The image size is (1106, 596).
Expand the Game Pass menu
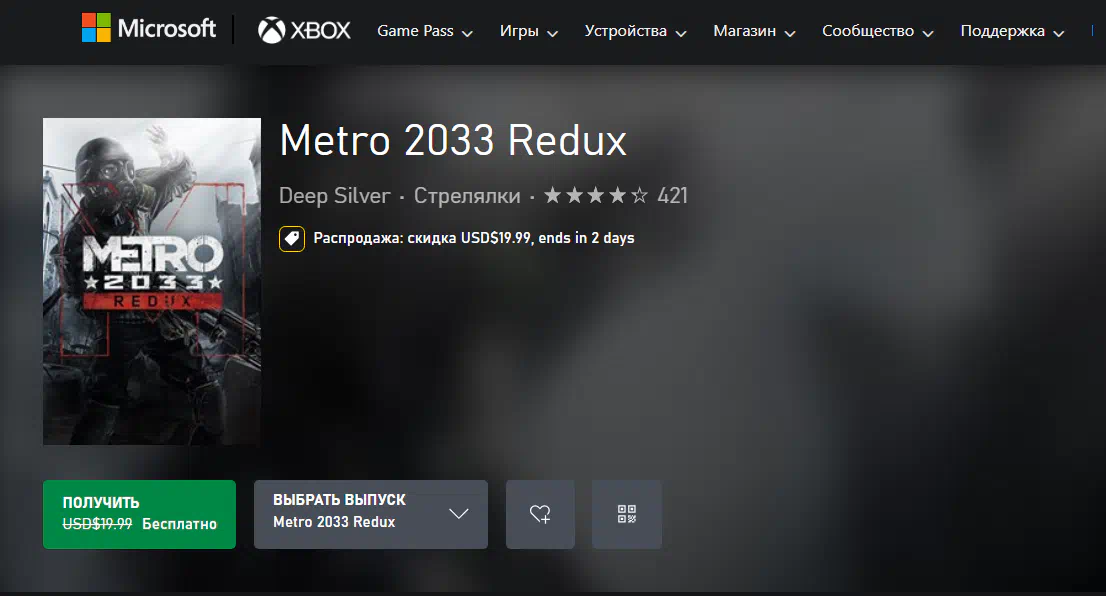[x=425, y=31]
